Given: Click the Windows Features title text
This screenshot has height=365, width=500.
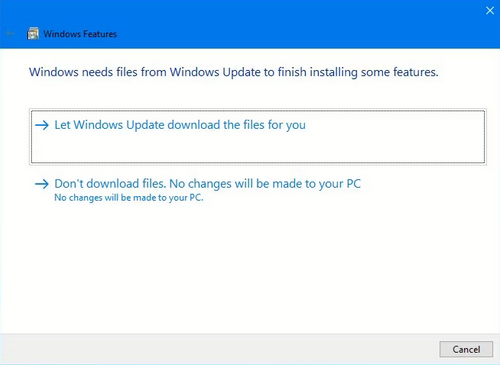Looking at the screenshot, I should point(80,34).
